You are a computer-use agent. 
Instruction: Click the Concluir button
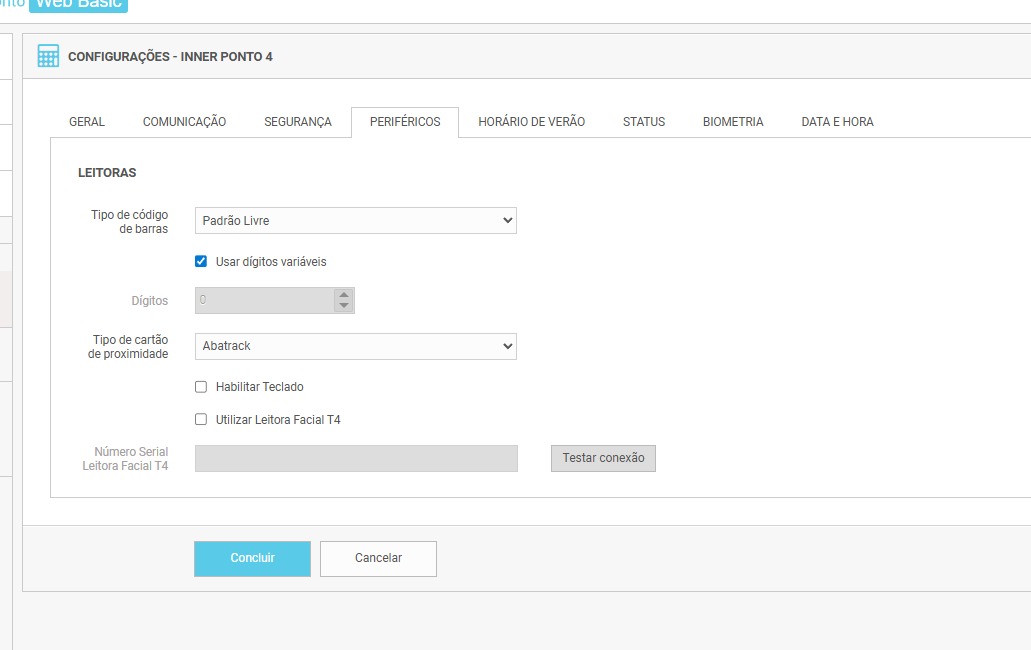click(x=252, y=559)
